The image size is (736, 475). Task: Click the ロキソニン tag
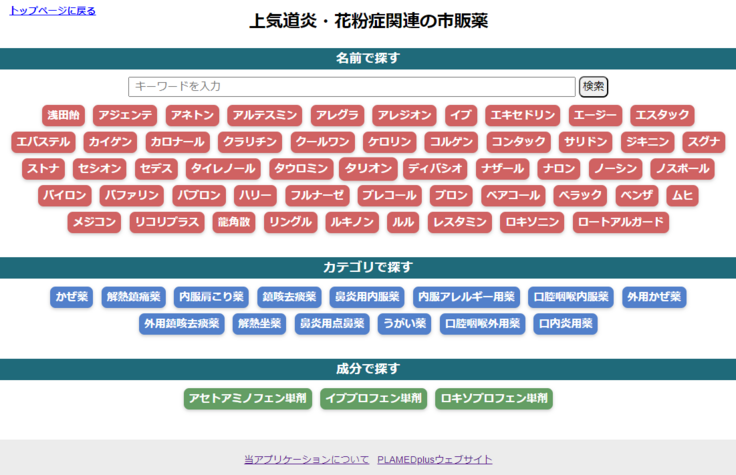point(532,222)
